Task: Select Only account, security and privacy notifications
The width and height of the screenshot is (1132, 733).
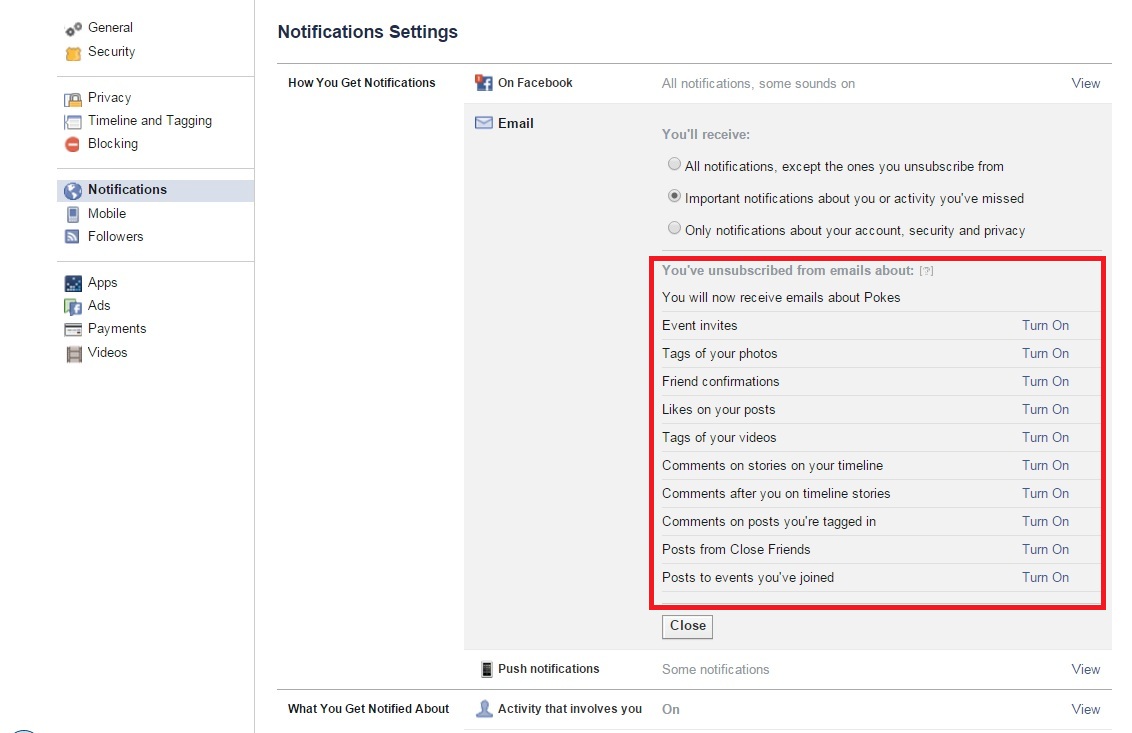Action: point(675,229)
